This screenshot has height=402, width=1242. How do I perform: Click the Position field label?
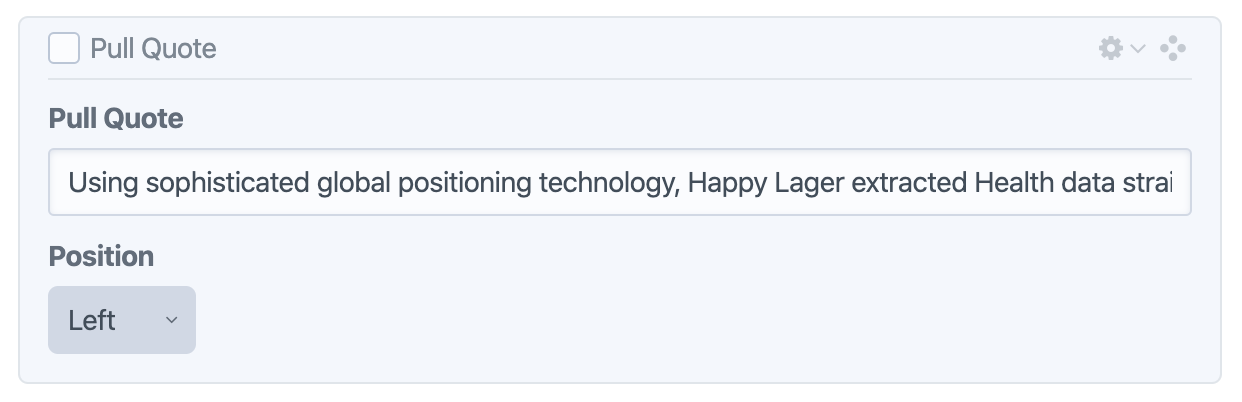[x=101, y=256]
